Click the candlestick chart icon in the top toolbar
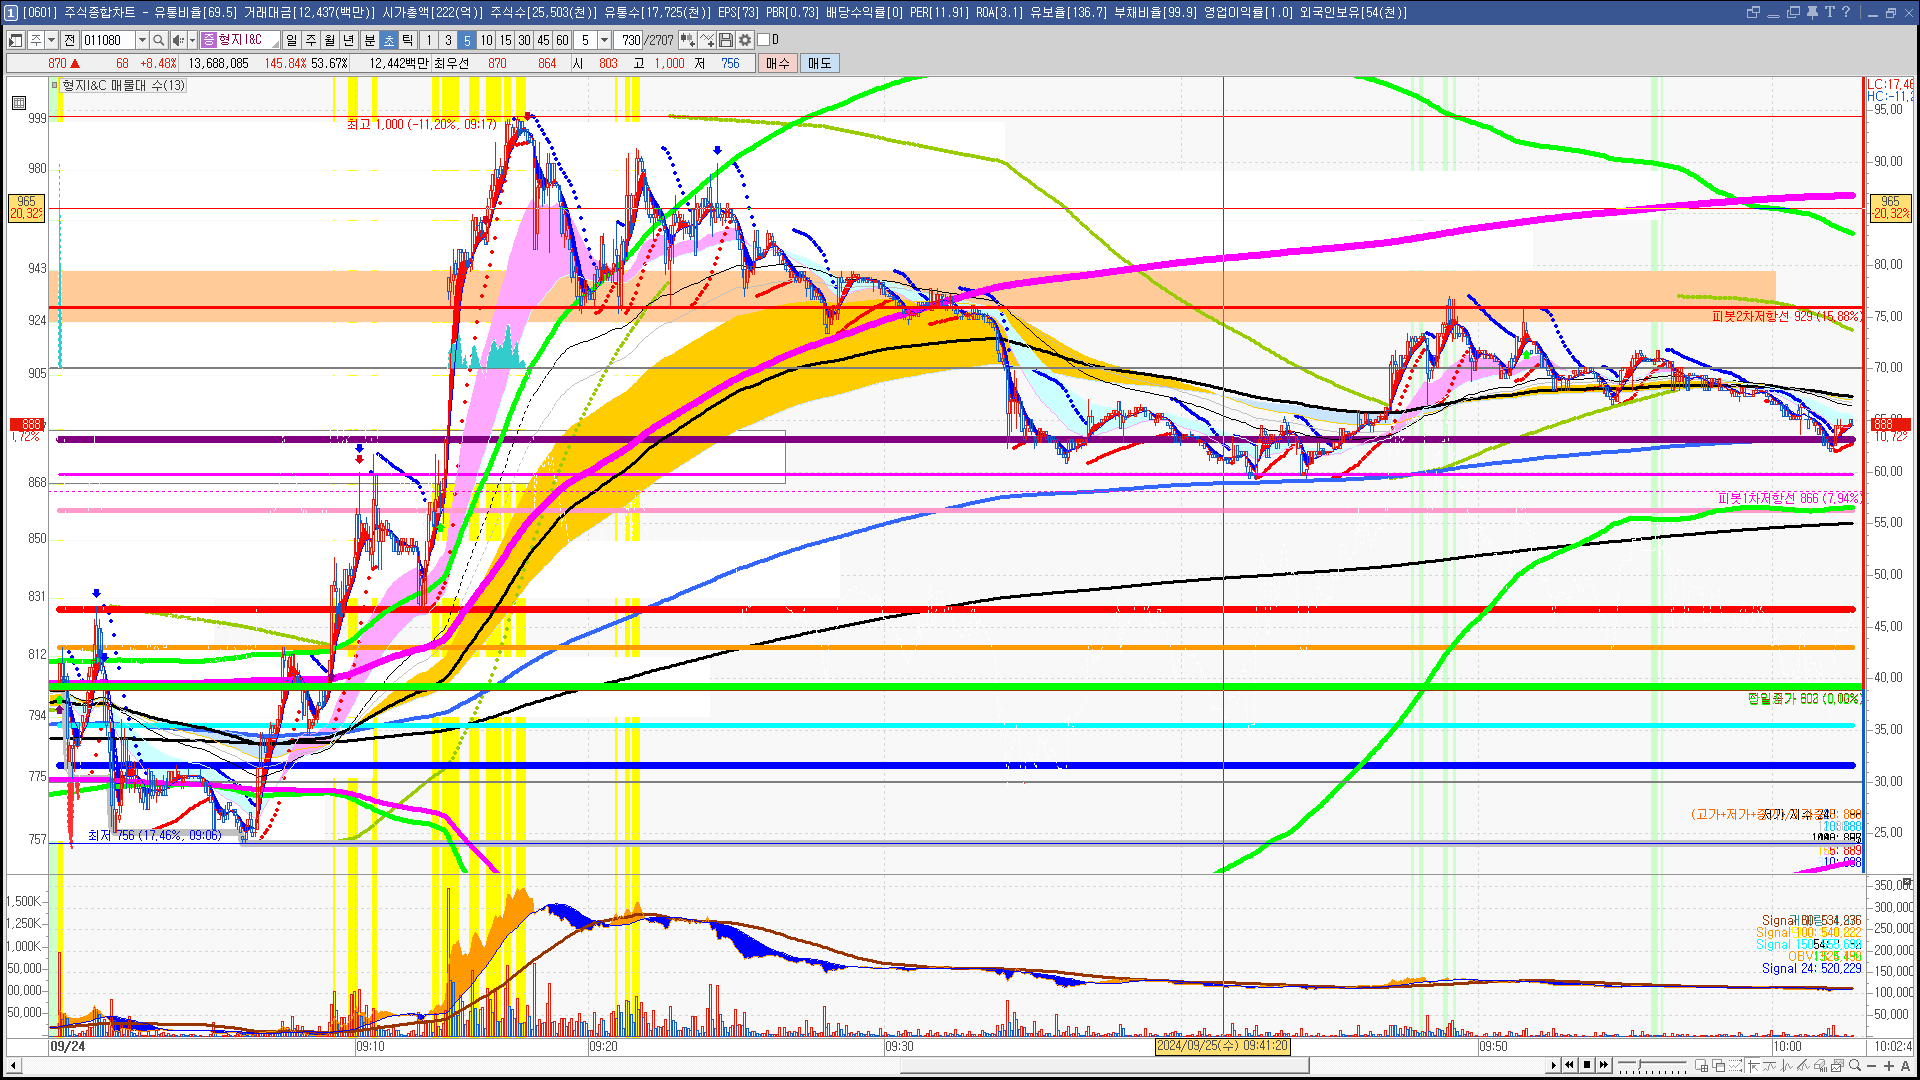Viewport: 1920px width, 1080px height. pyautogui.click(x=688, y=40)
